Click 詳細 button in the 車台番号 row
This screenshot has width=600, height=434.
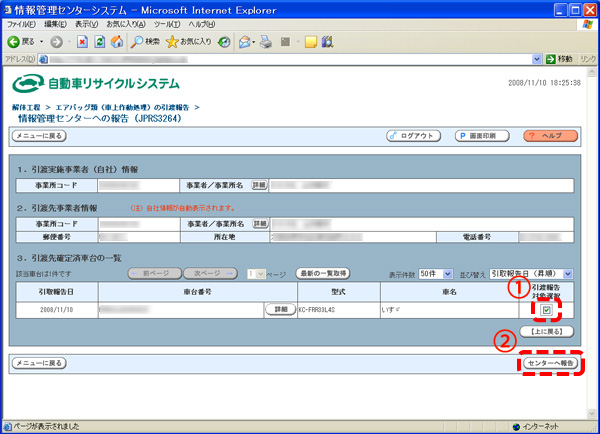click(280, 309)
